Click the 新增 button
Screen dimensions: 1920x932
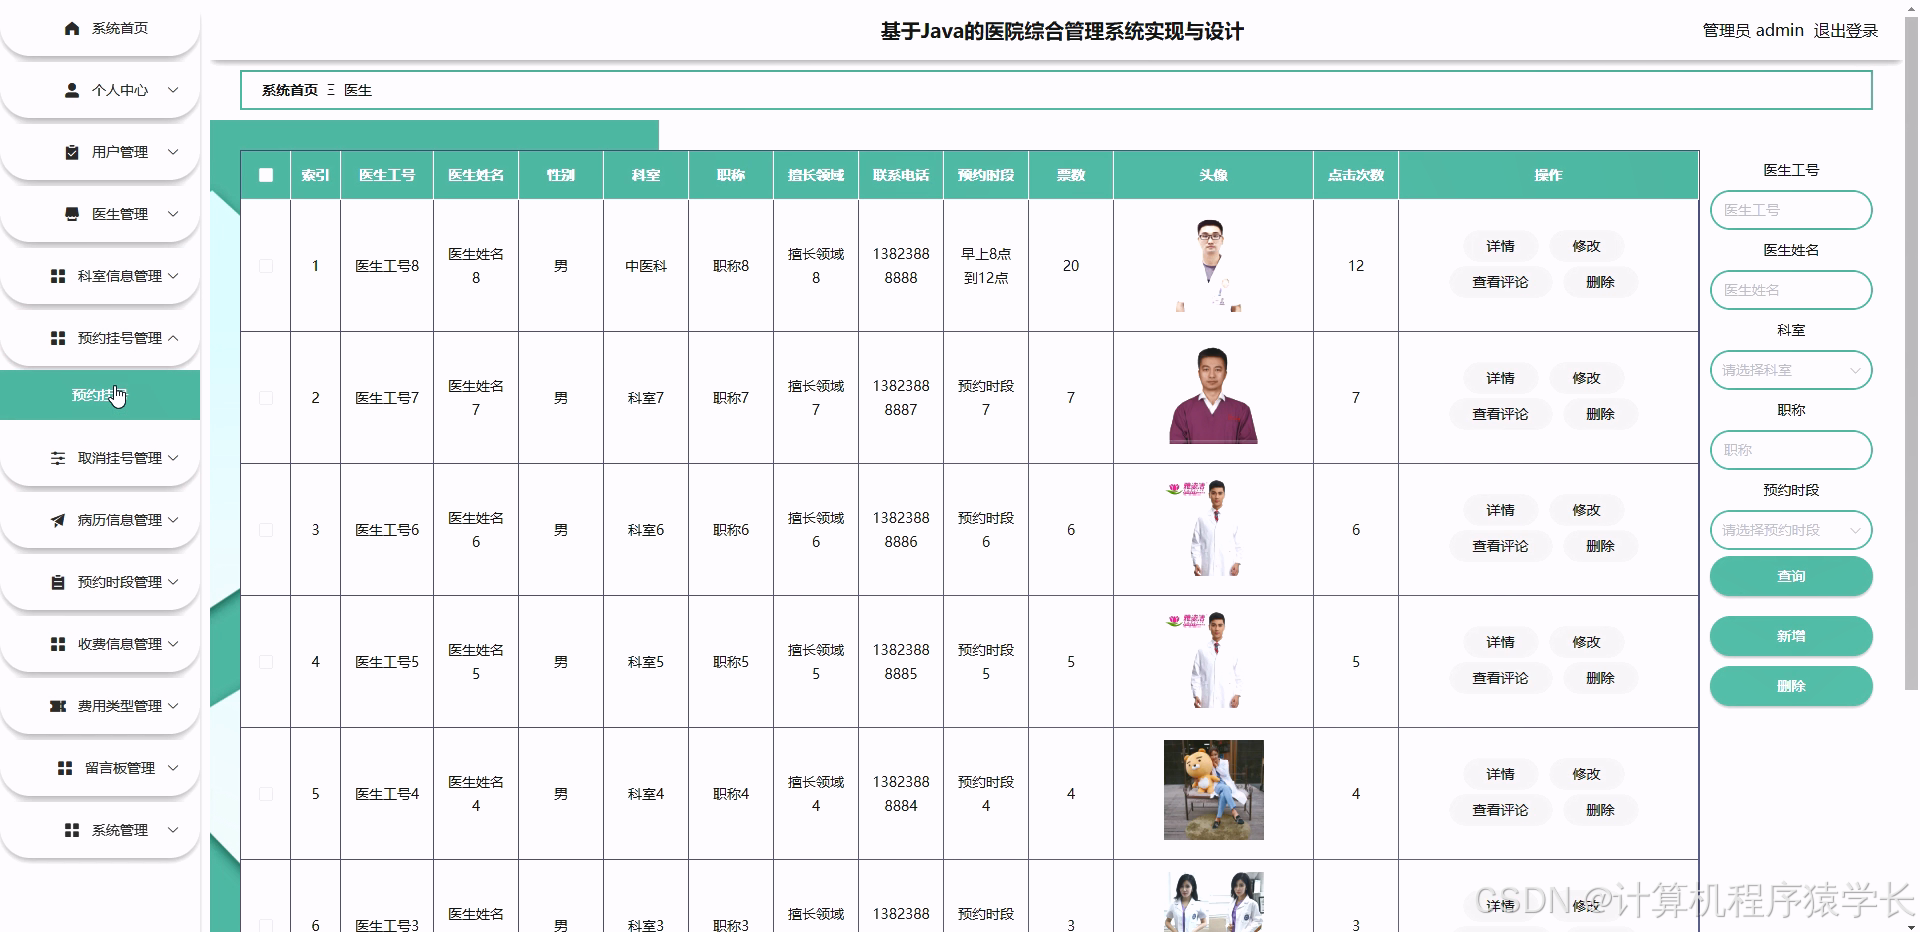1791,636
